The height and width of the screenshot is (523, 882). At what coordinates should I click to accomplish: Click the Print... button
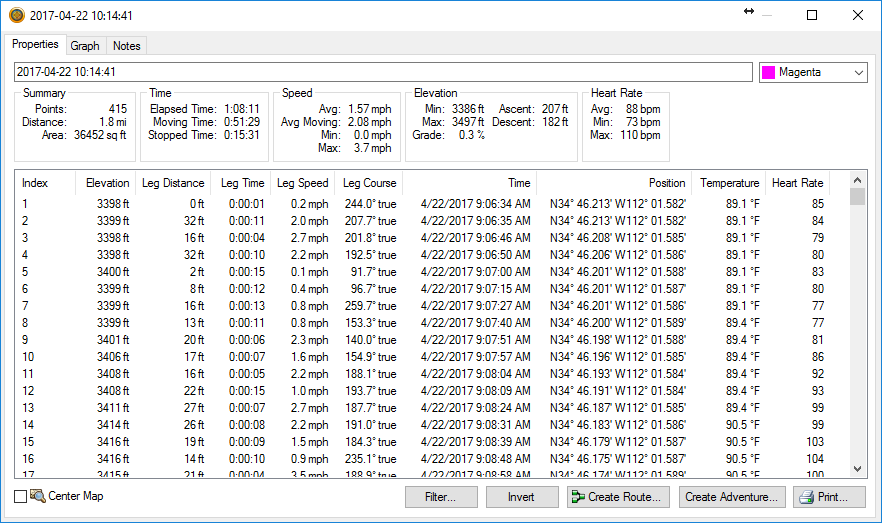[x=829, y=497]
